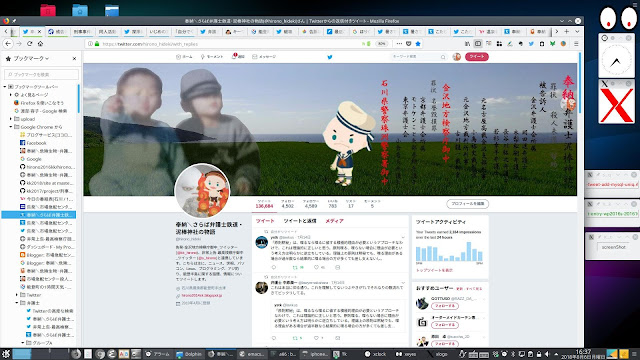Image resolution: width=640 pixels, height=360 pixels.
Task: Click the 80% zoom level indicator
Action: (x=382, y=44)
